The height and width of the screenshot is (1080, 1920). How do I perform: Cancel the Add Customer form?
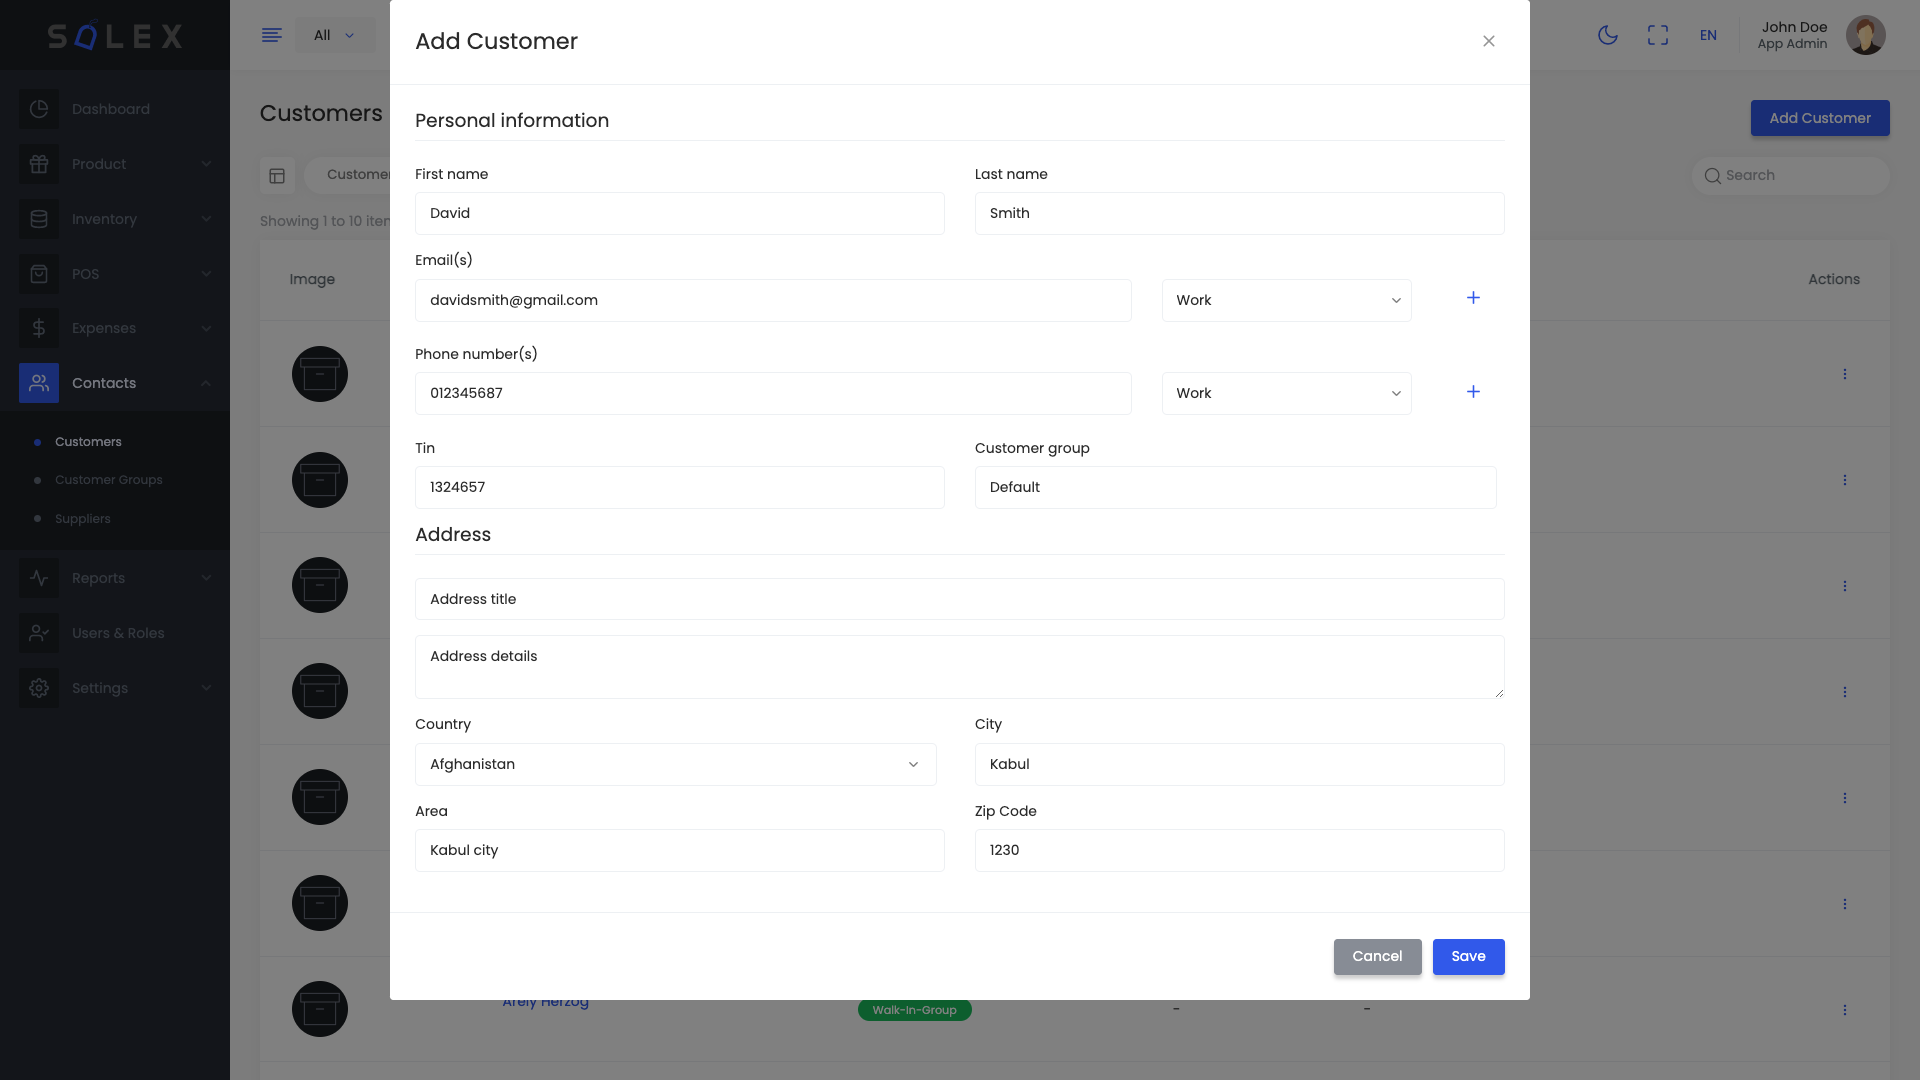pos(1377,956)
